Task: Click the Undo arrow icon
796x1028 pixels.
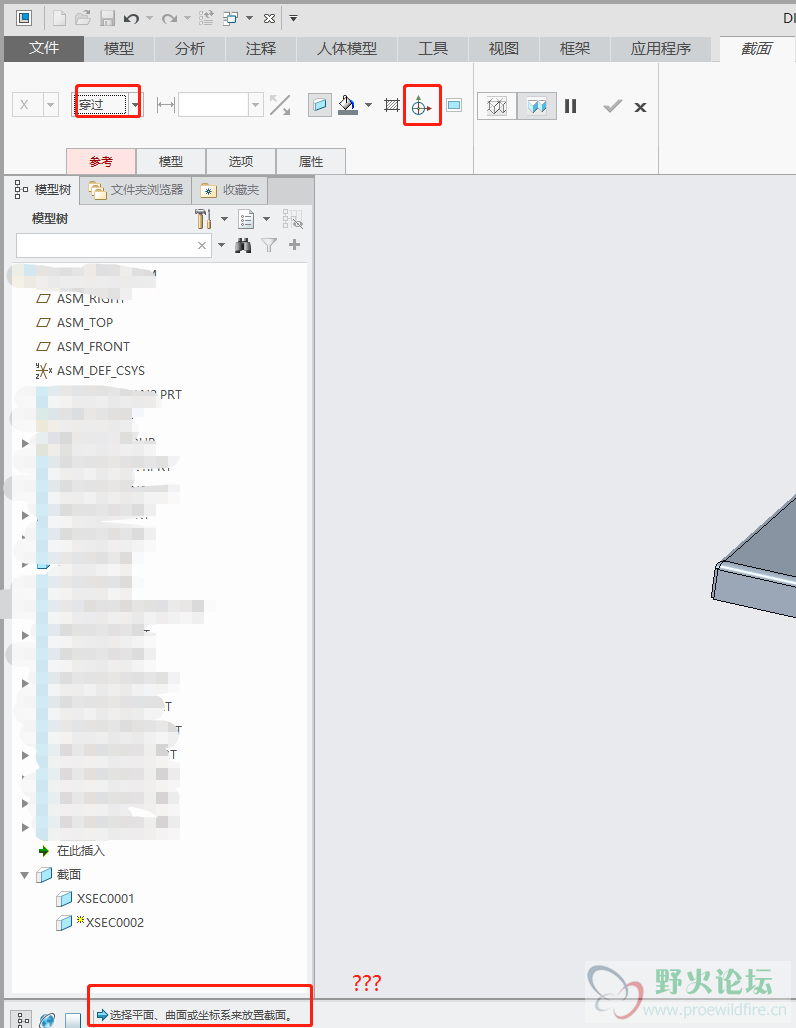Action: [131, 18]
